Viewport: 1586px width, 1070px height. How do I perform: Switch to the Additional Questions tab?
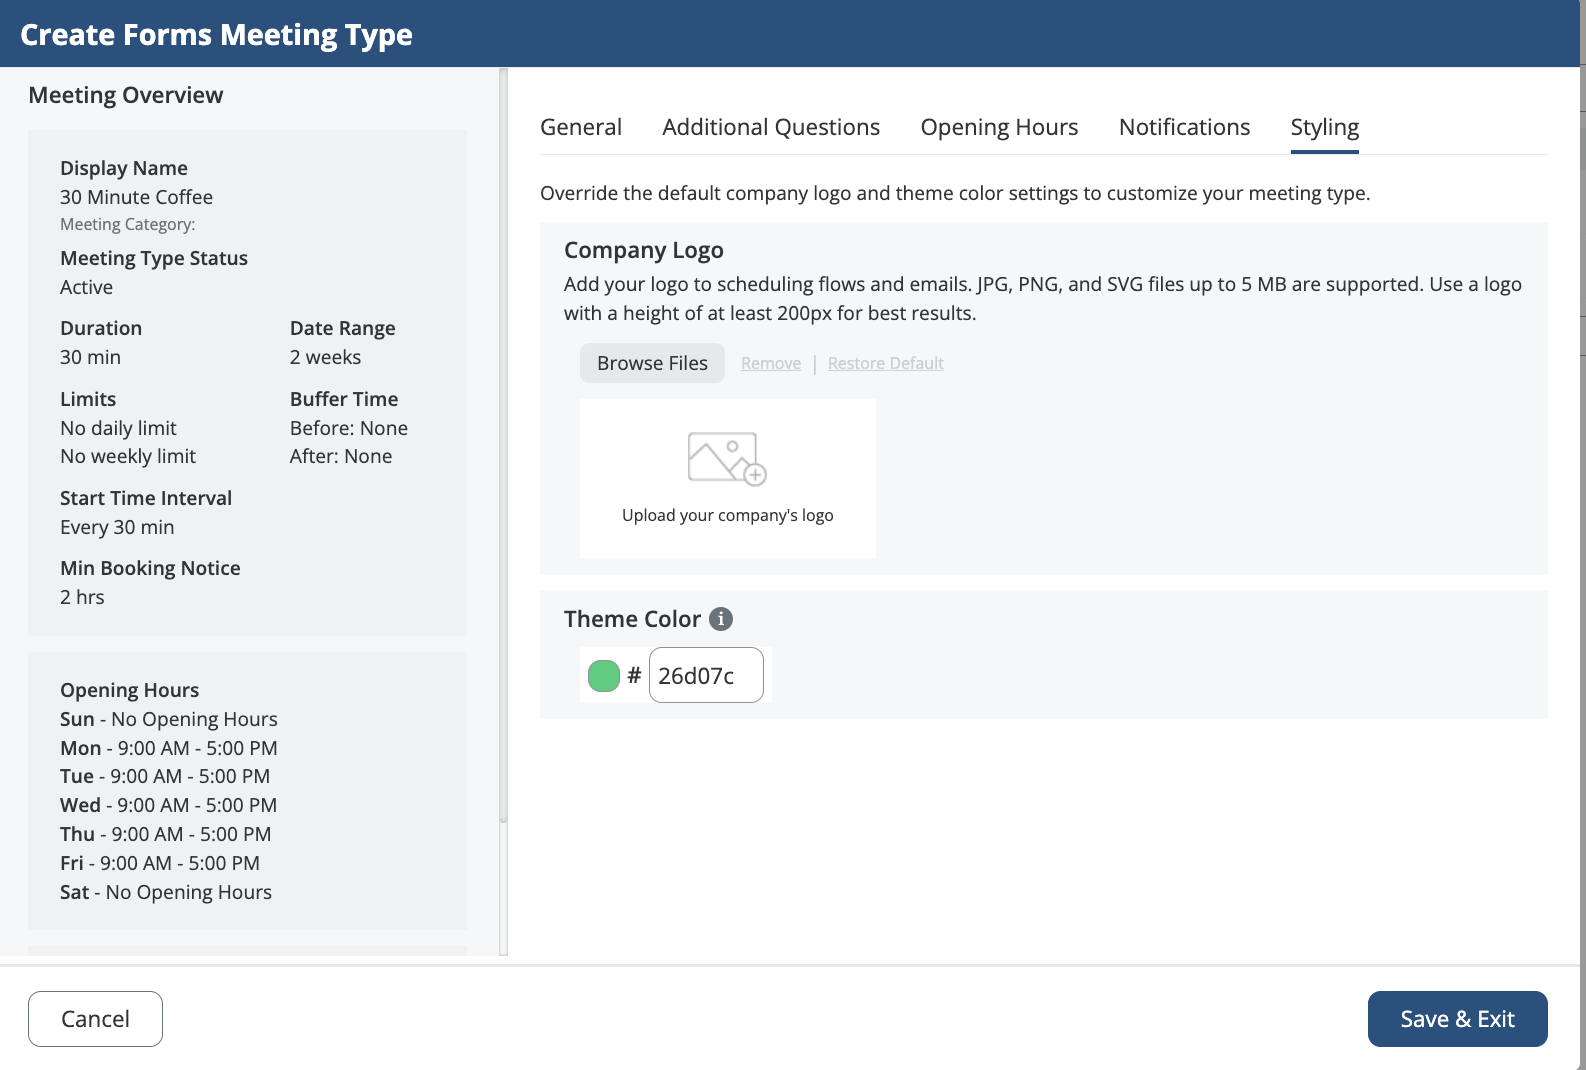771,127
